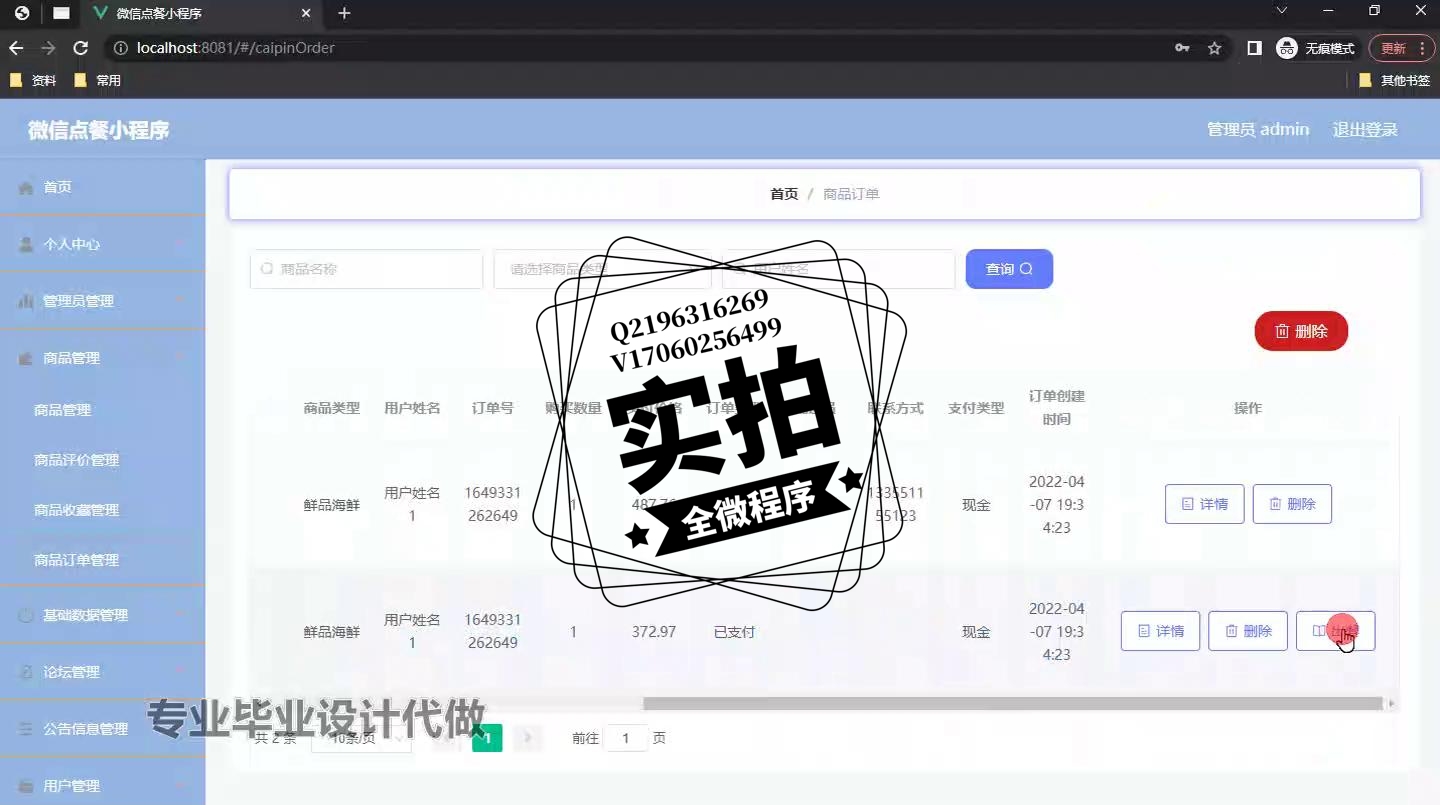The width and height of the screenshot is (1440, 805).
Task: Click the 前往 page number input
Action: click(627, 738)
